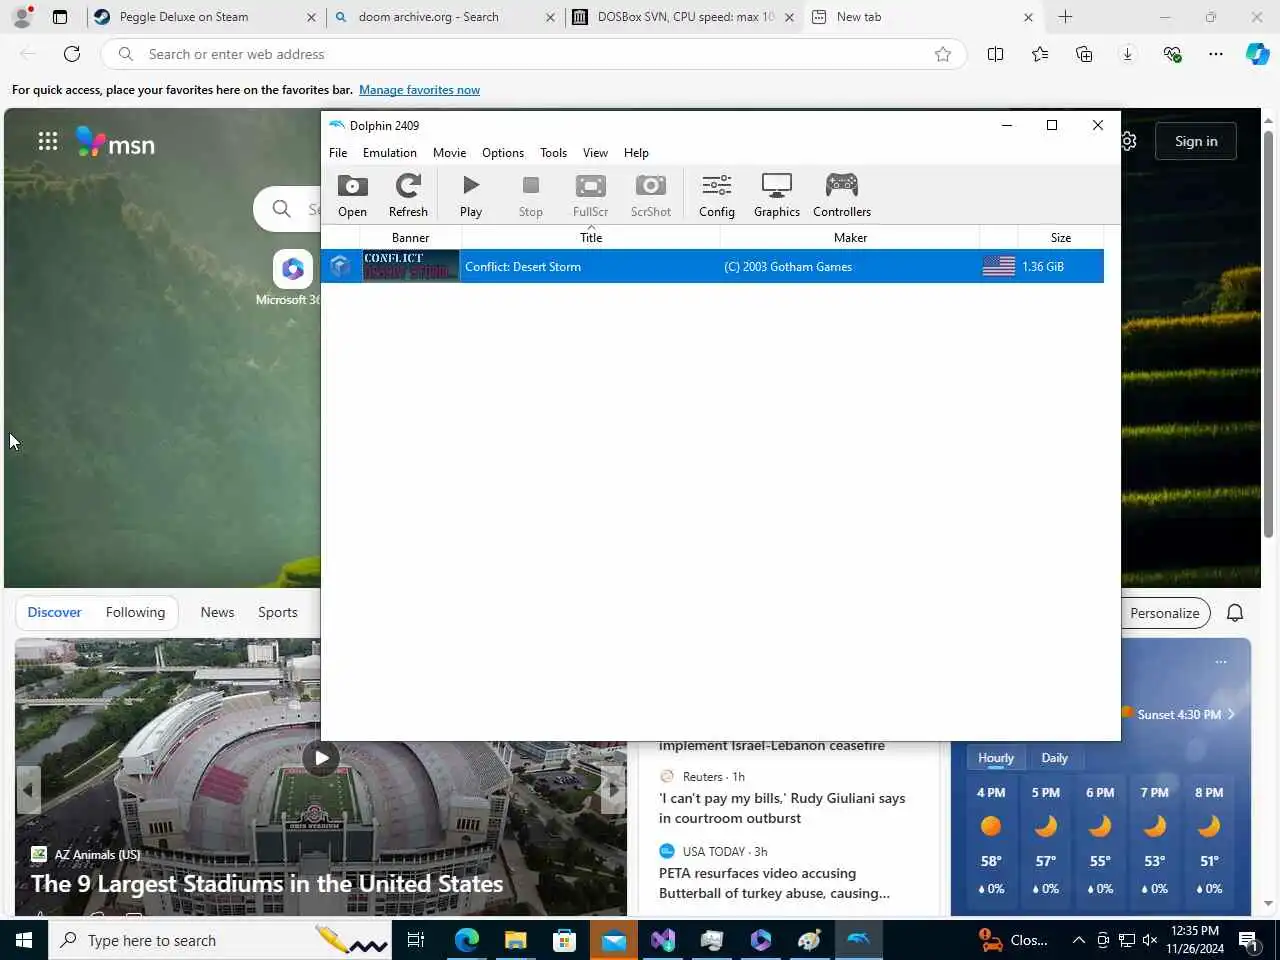The width and height of the screenshot is (1280, 960).
Task: Click the Stop toolbar icon in Dolphin
Action: click(x=531, y=195)
